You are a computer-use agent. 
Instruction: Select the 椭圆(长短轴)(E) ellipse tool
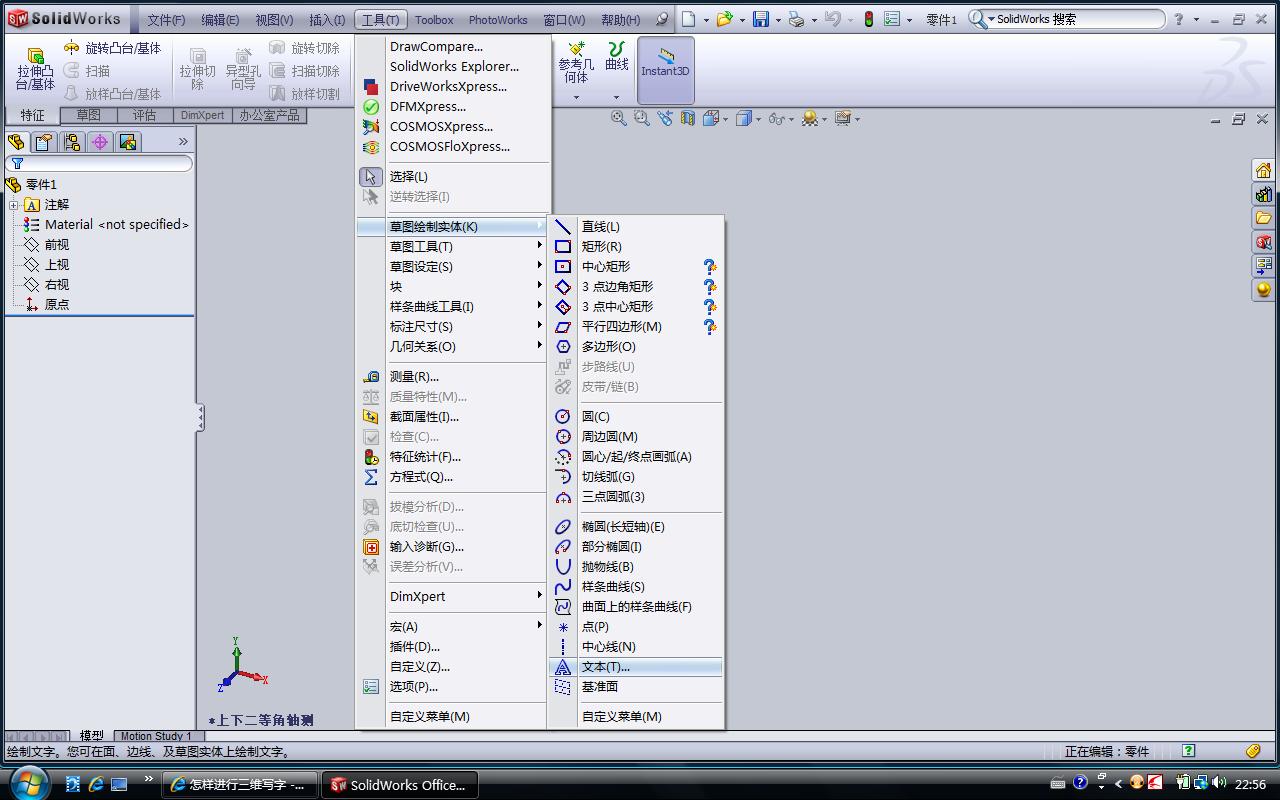point(636,527)
